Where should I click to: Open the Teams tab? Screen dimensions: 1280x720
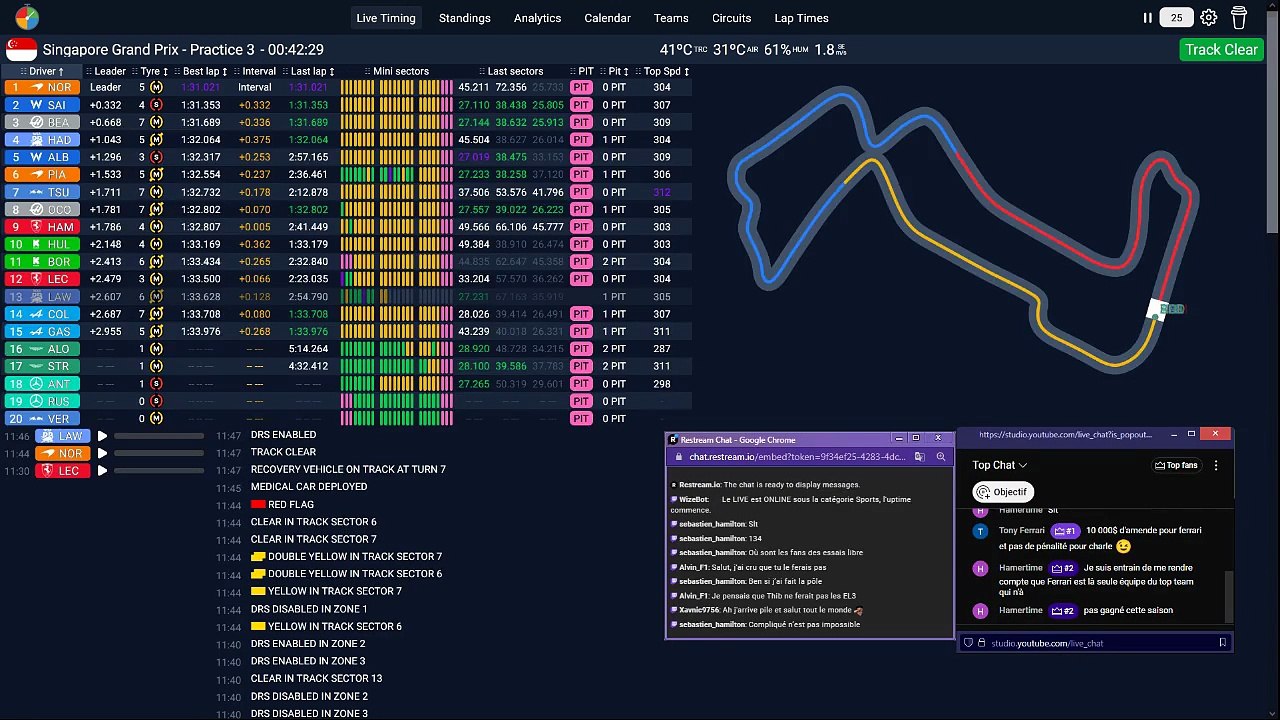click(671, 18)
